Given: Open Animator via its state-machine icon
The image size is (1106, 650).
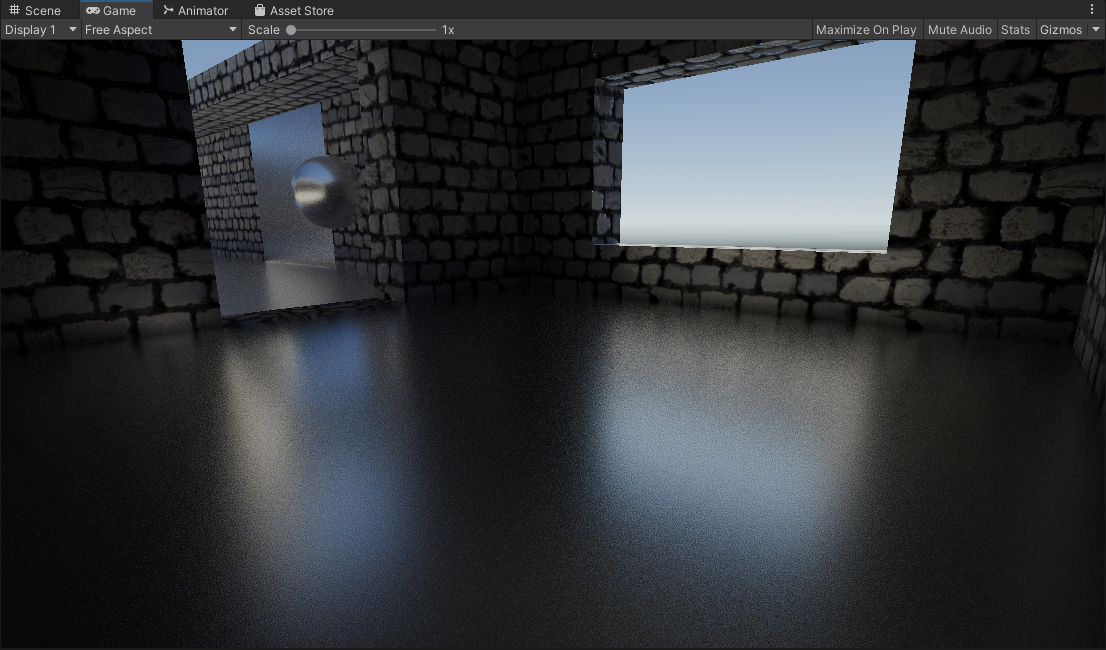Looking at the screenshot, I should coord(168,10).
